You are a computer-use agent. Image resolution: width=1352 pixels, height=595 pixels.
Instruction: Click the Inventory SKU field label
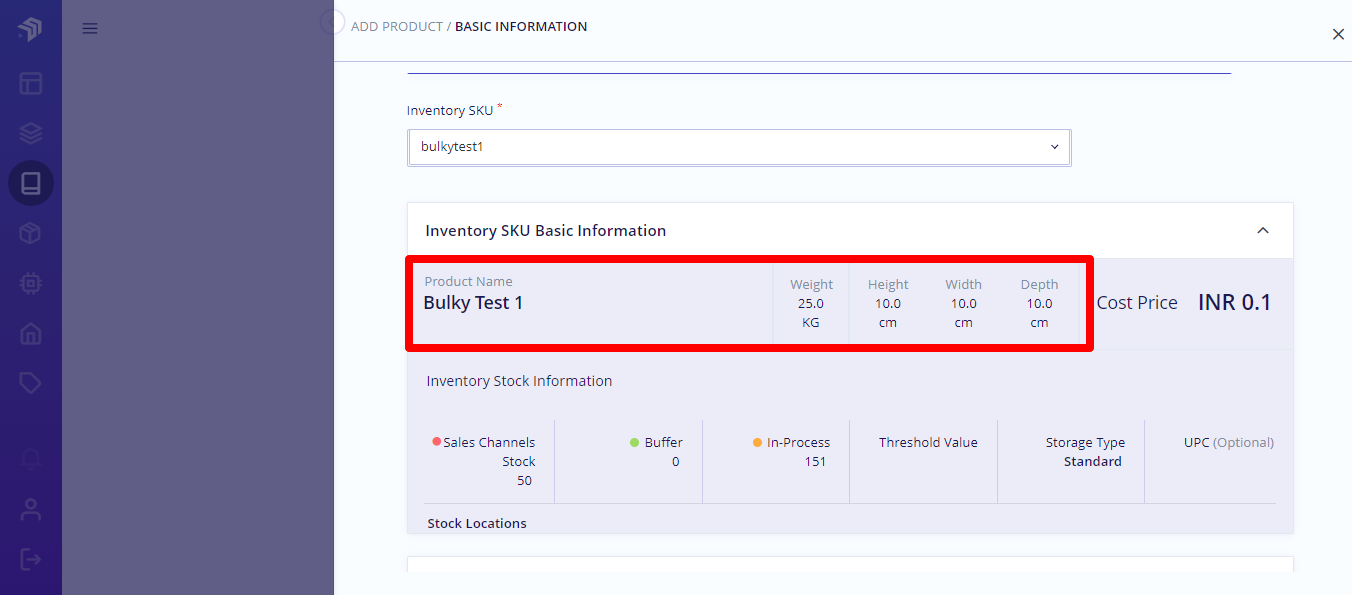tap(450, 111)
